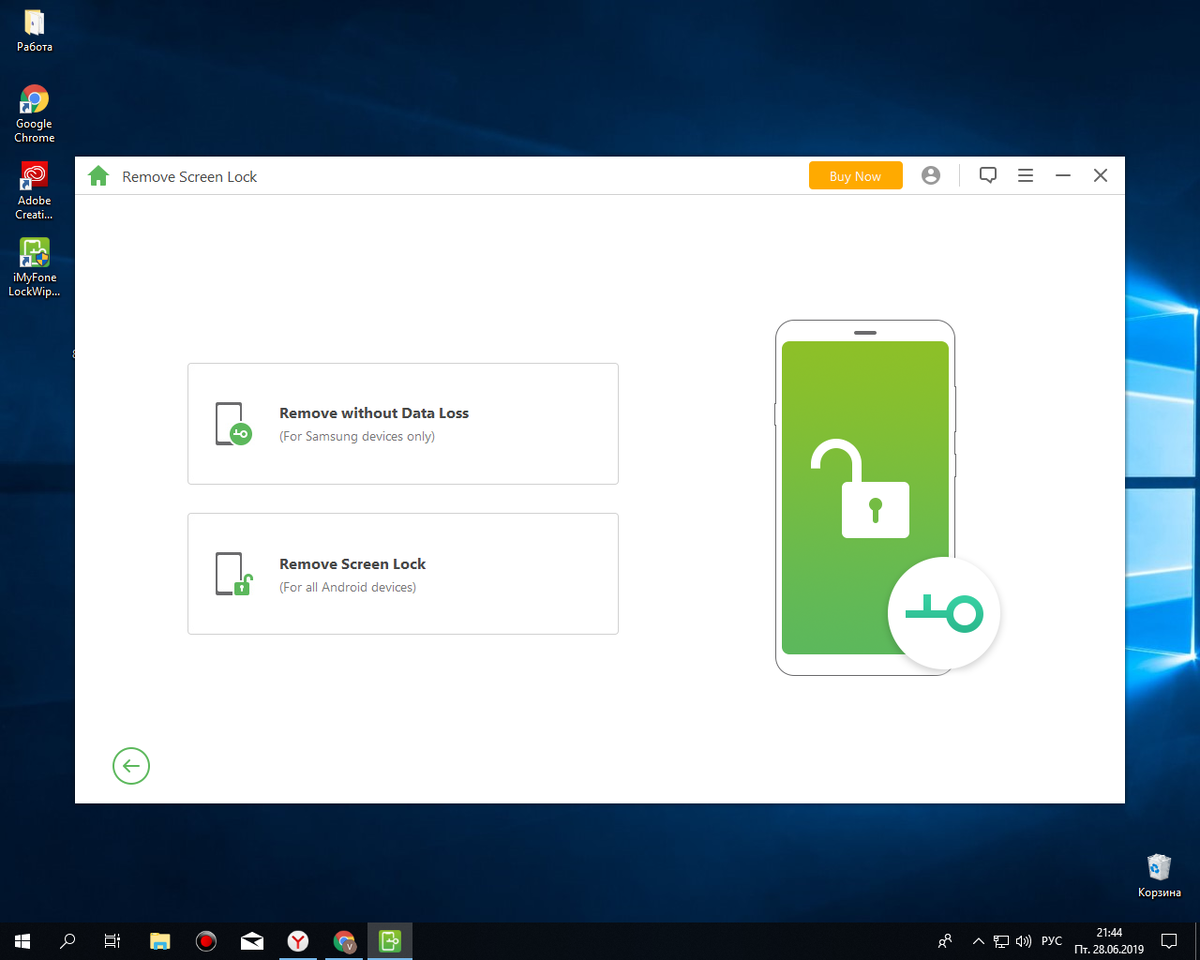Open the feedback chat icon
1200x960 pixels.
(x=988, y=175)
